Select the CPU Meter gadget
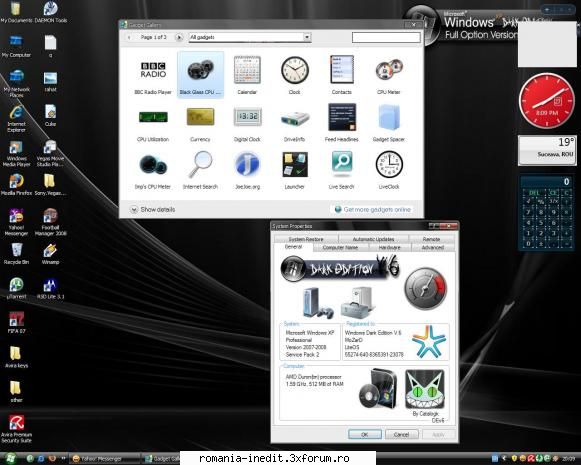 [389, 75]
